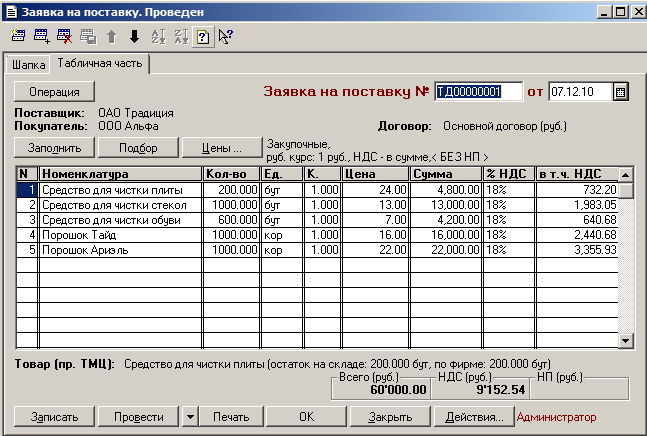Click the new row toolbar icon
Image resolution: width=647 pixels, height=436 pixels.
coord(18,37)
